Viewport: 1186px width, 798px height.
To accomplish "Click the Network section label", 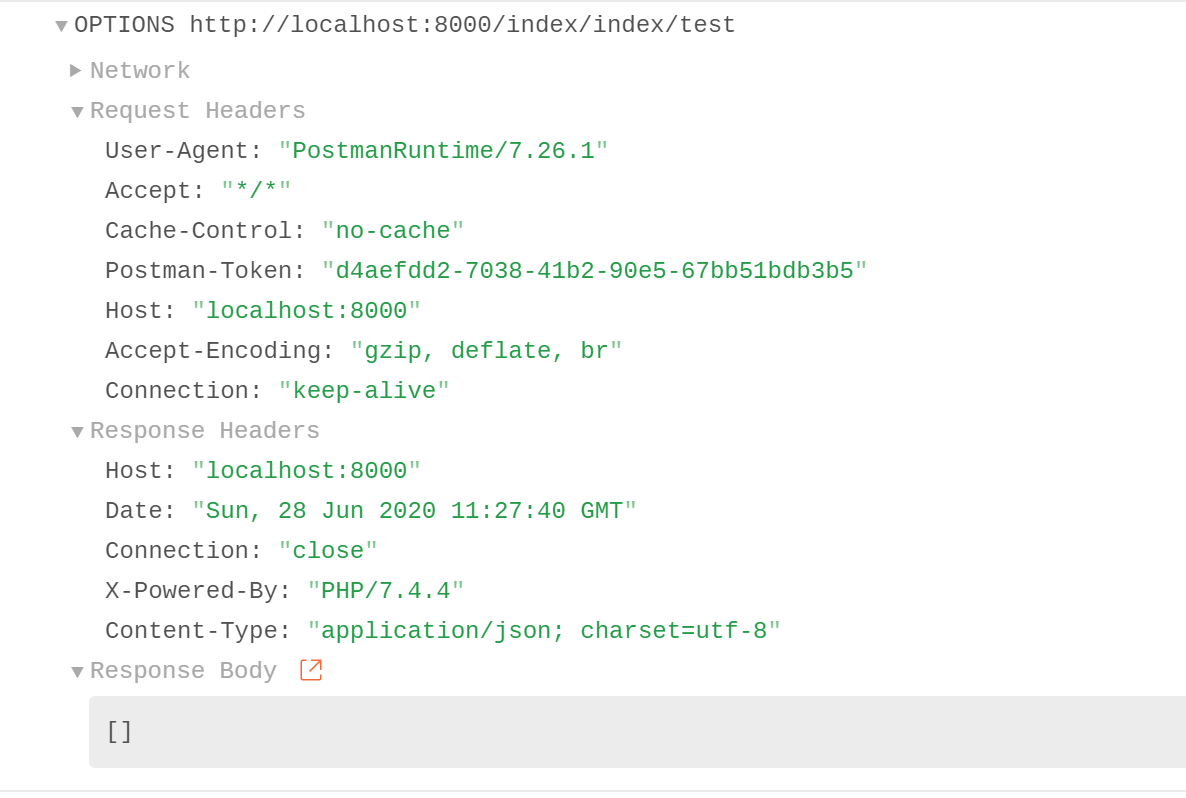I will pyautogui.click(x=140, y=70).
